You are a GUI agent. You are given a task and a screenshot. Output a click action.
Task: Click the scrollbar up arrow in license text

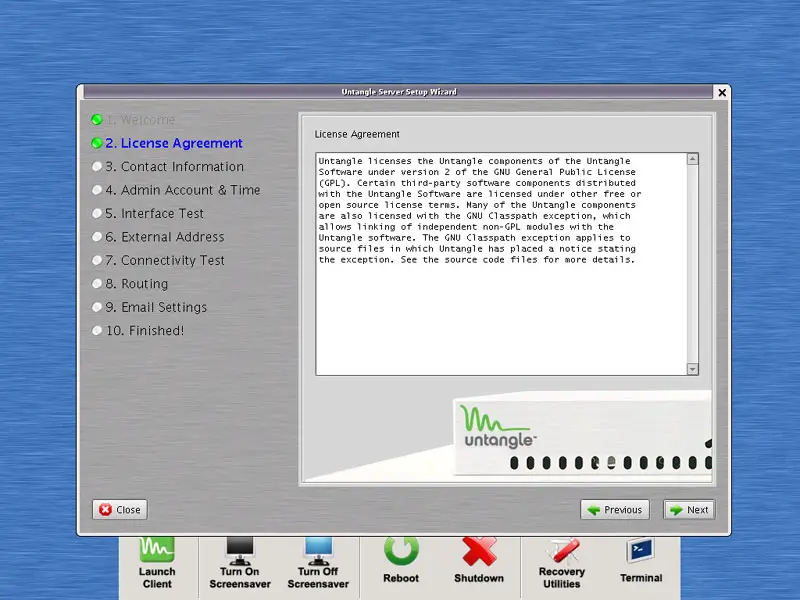(693, 159)
